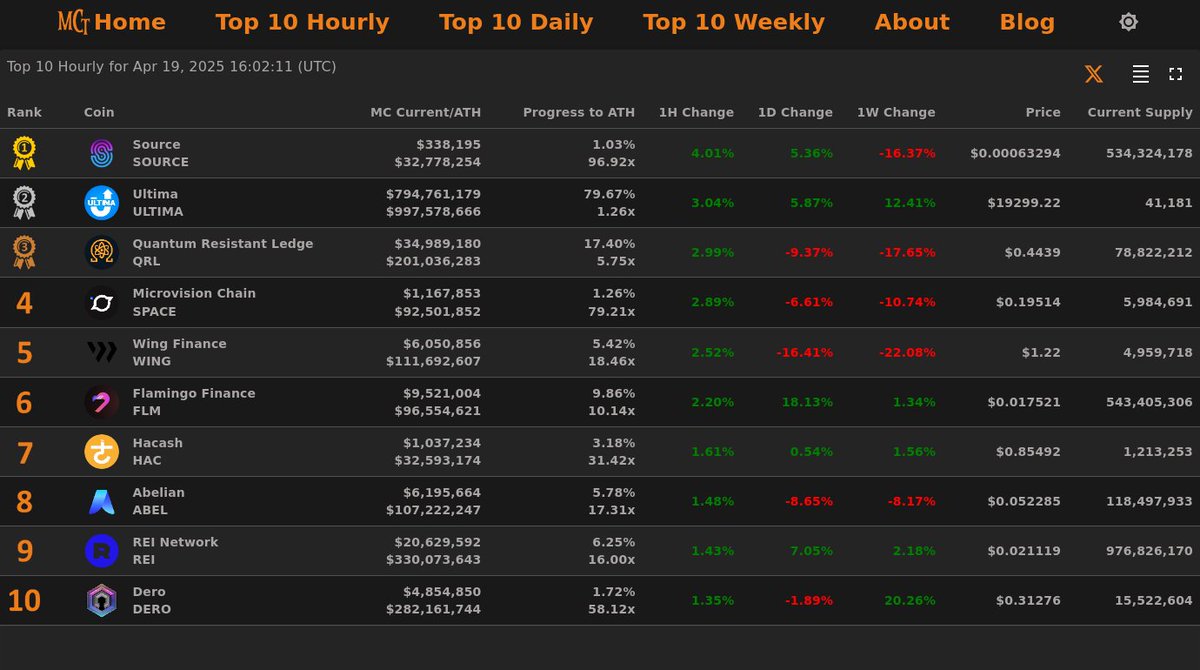Open the REI Network name link
The width and height of the screenshot is (1200, 670).
(x=175, y=542)
